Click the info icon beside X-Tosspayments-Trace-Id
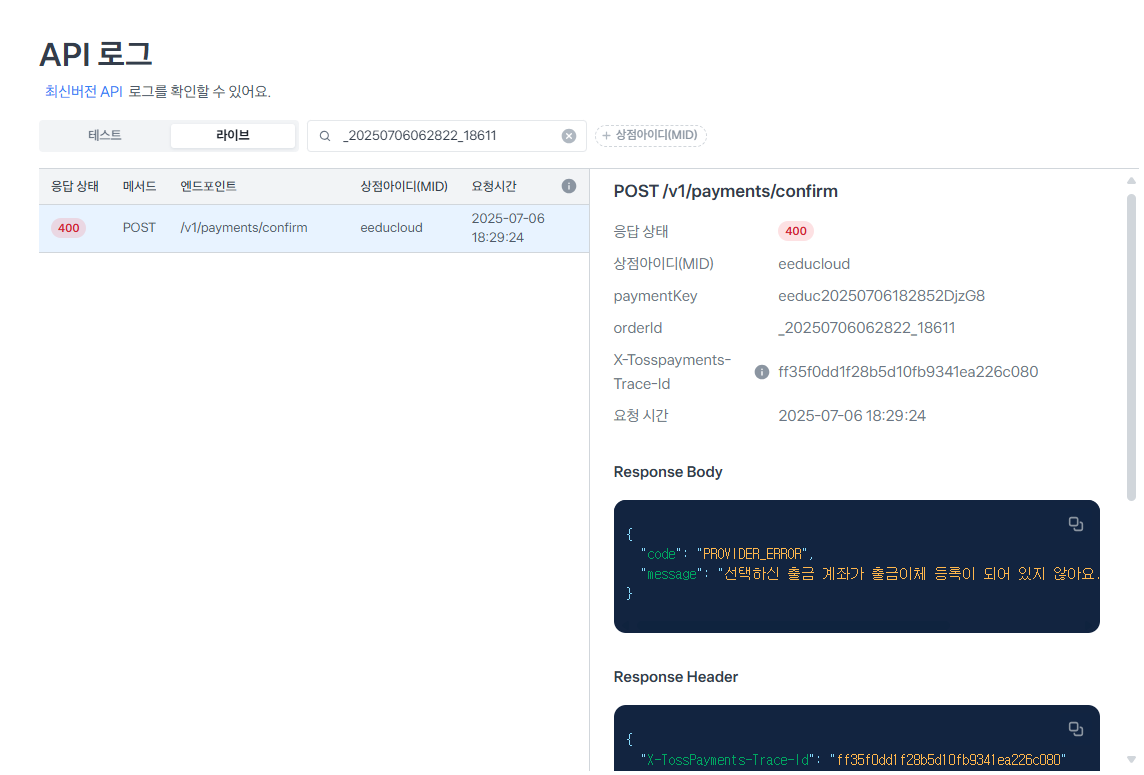The image size is (1144, 775). click(x=762, y=372)
